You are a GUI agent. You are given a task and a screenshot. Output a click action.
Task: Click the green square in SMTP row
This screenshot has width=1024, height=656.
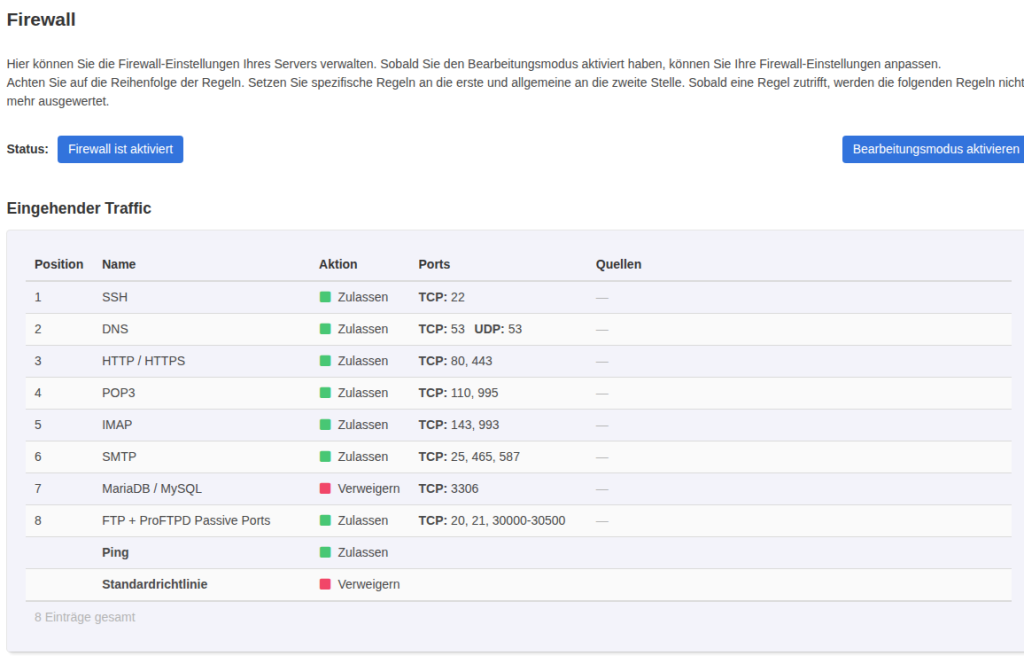tap(325, 456)
